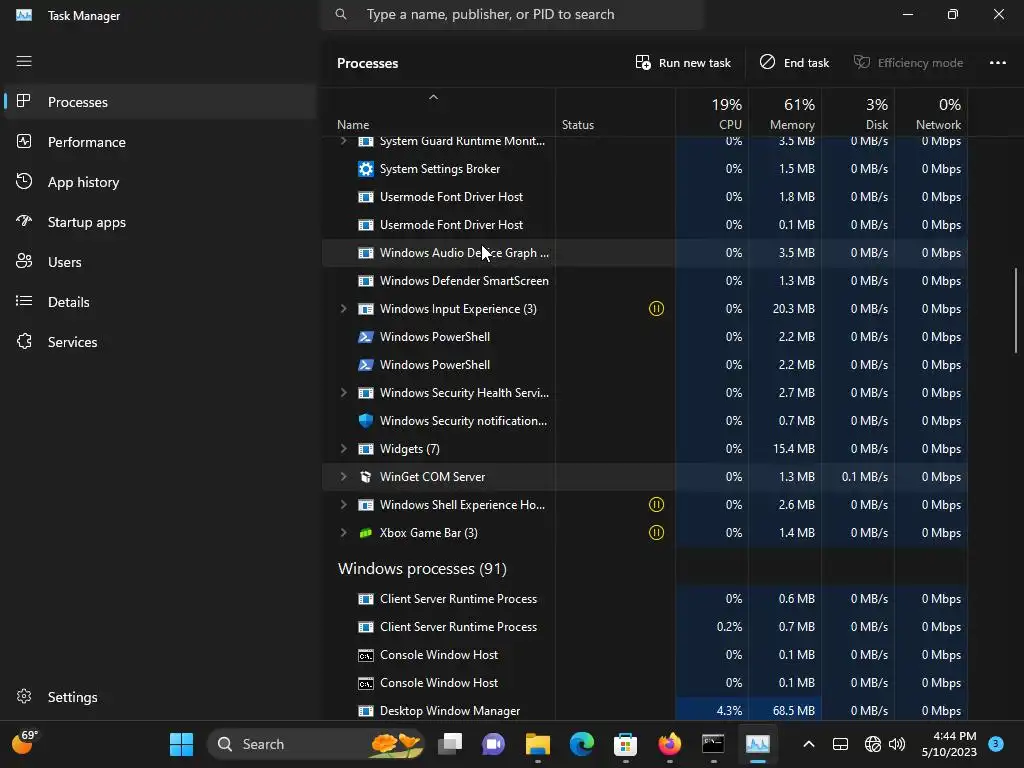Click Desktop Window Manager's 68.5 MB memory value

[793, 711]
